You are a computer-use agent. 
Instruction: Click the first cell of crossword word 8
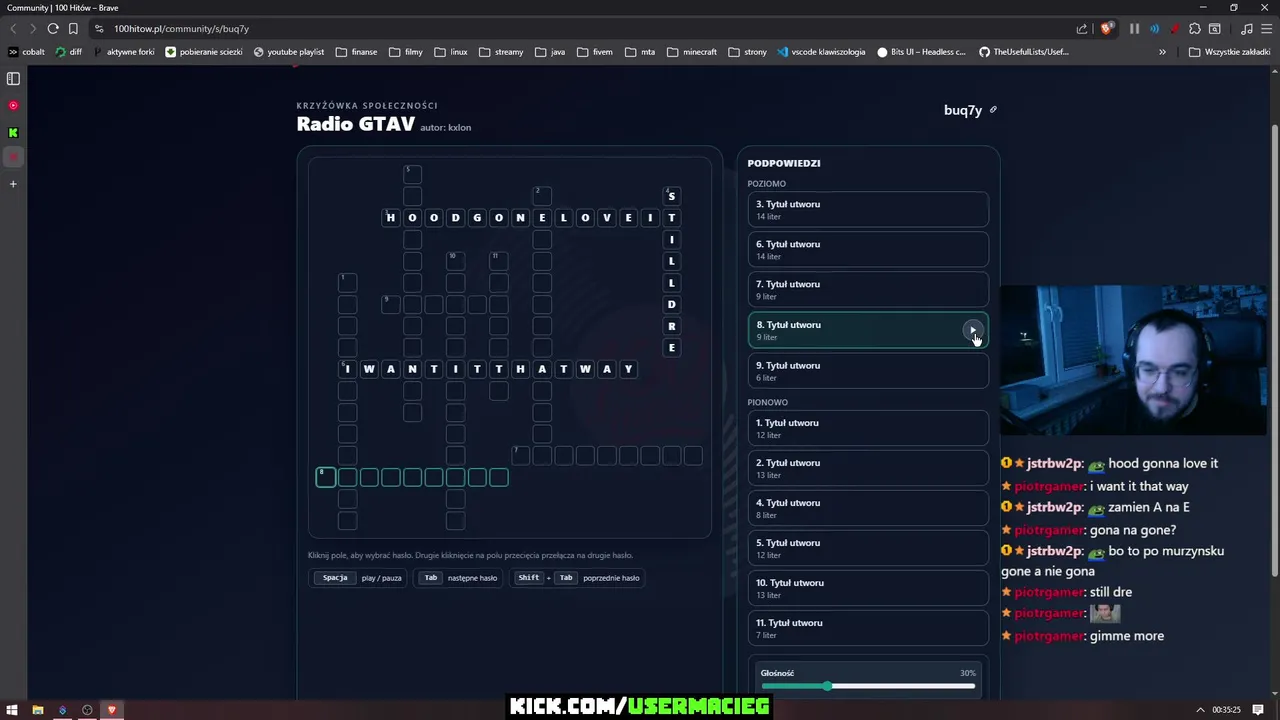tap(326, 477)
